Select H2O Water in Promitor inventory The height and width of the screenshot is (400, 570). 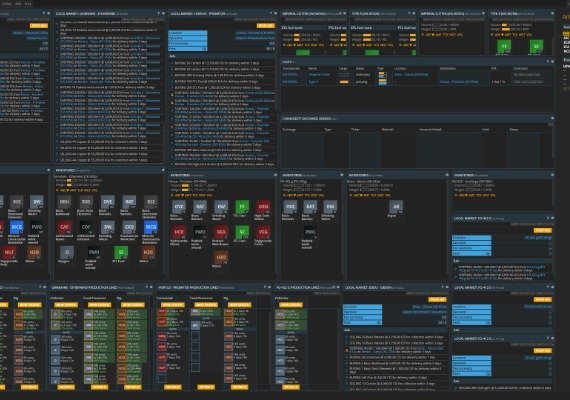[x=221, y=257]
